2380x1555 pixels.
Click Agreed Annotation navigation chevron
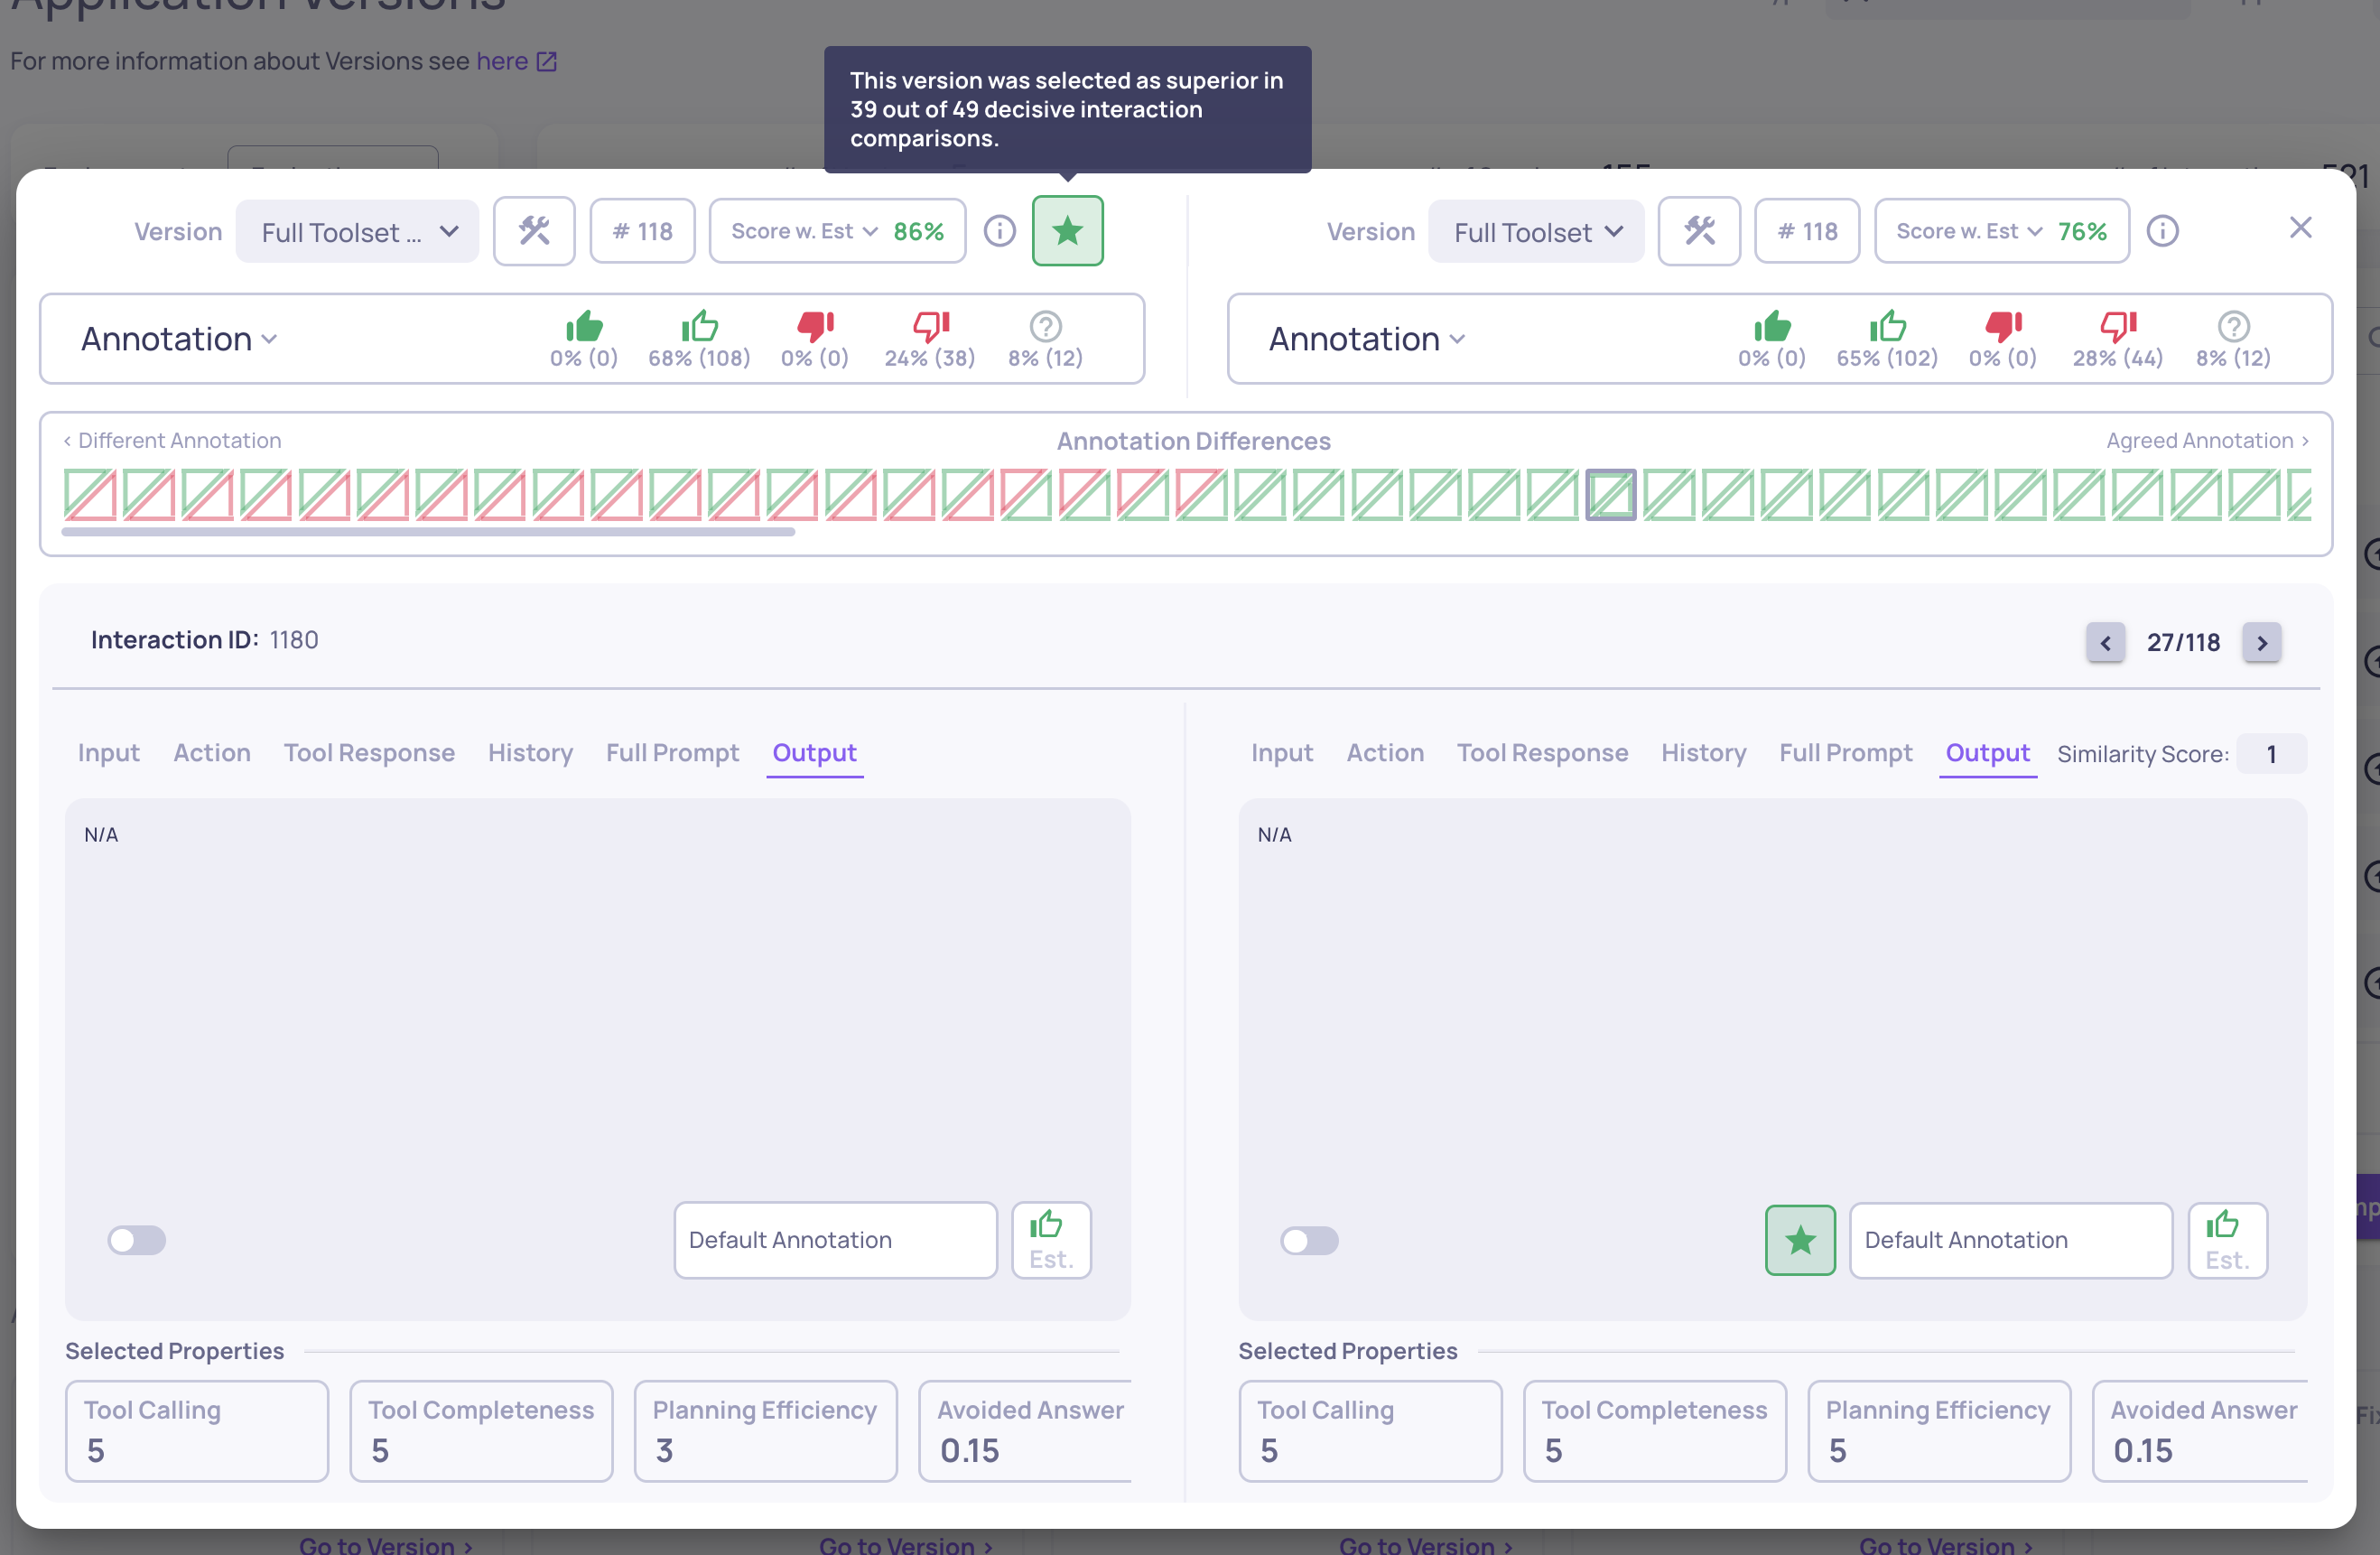tap(2305, 441)
